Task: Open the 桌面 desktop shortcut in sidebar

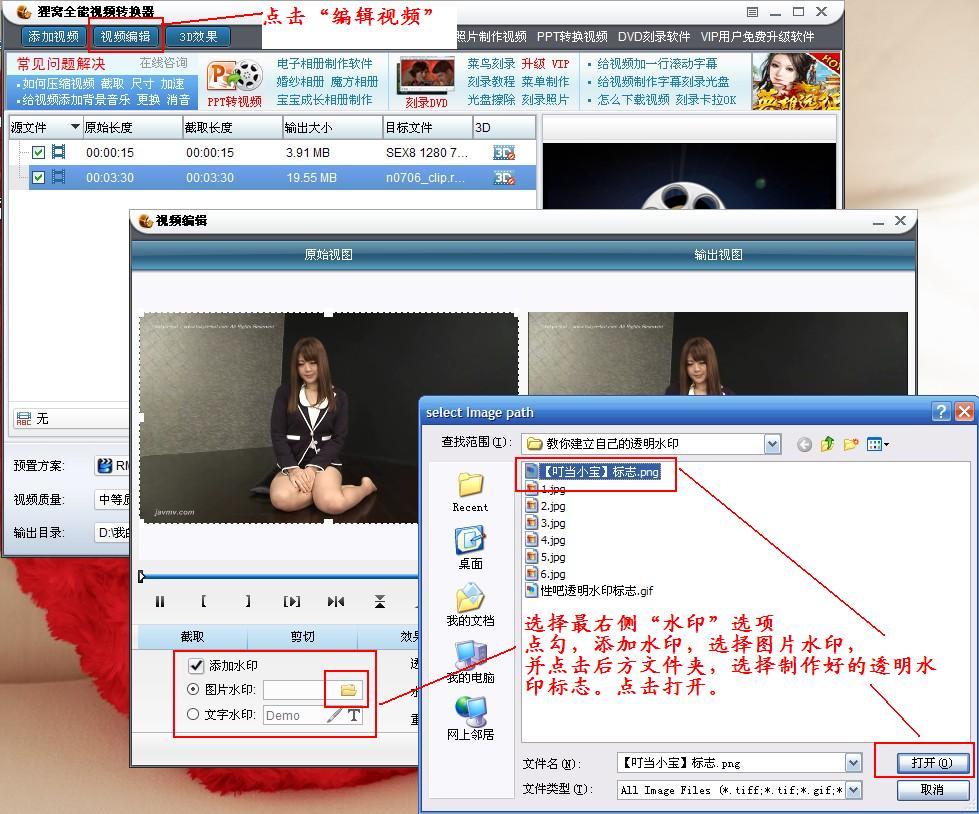Action: click(470, 548)
